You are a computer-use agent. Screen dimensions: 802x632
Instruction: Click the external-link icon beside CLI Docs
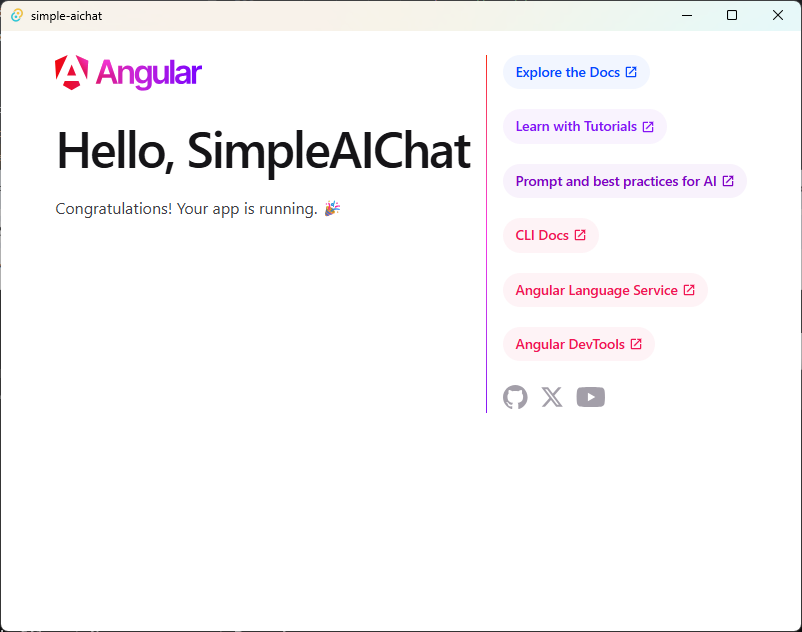580,236
